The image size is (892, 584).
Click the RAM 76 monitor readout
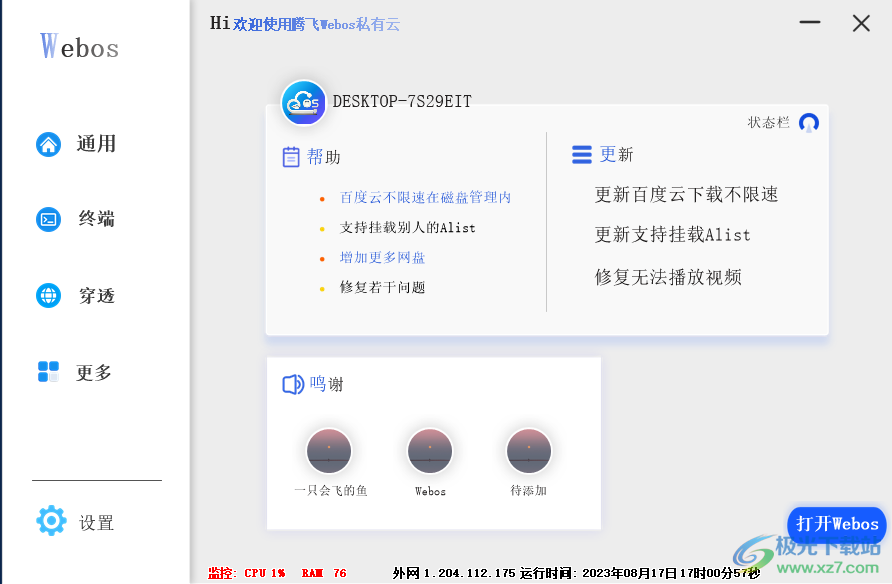(x=324, y=573)
